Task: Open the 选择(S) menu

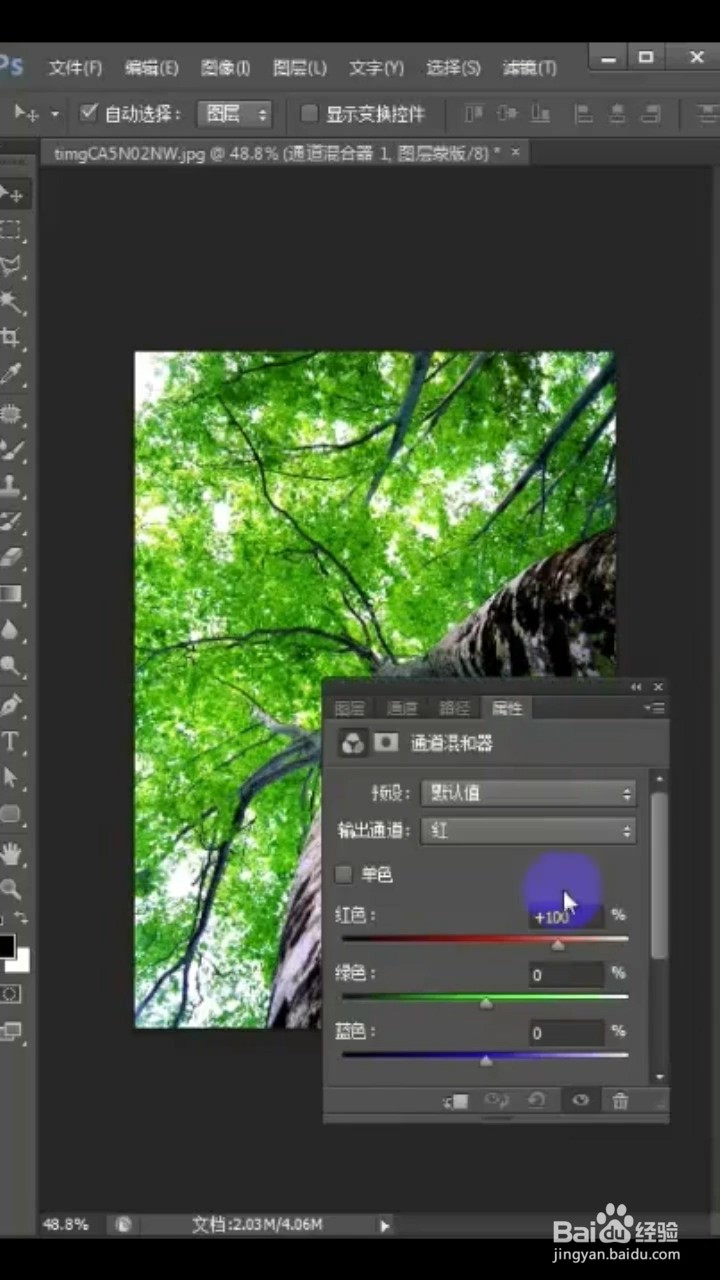Action: pos(454,68)
